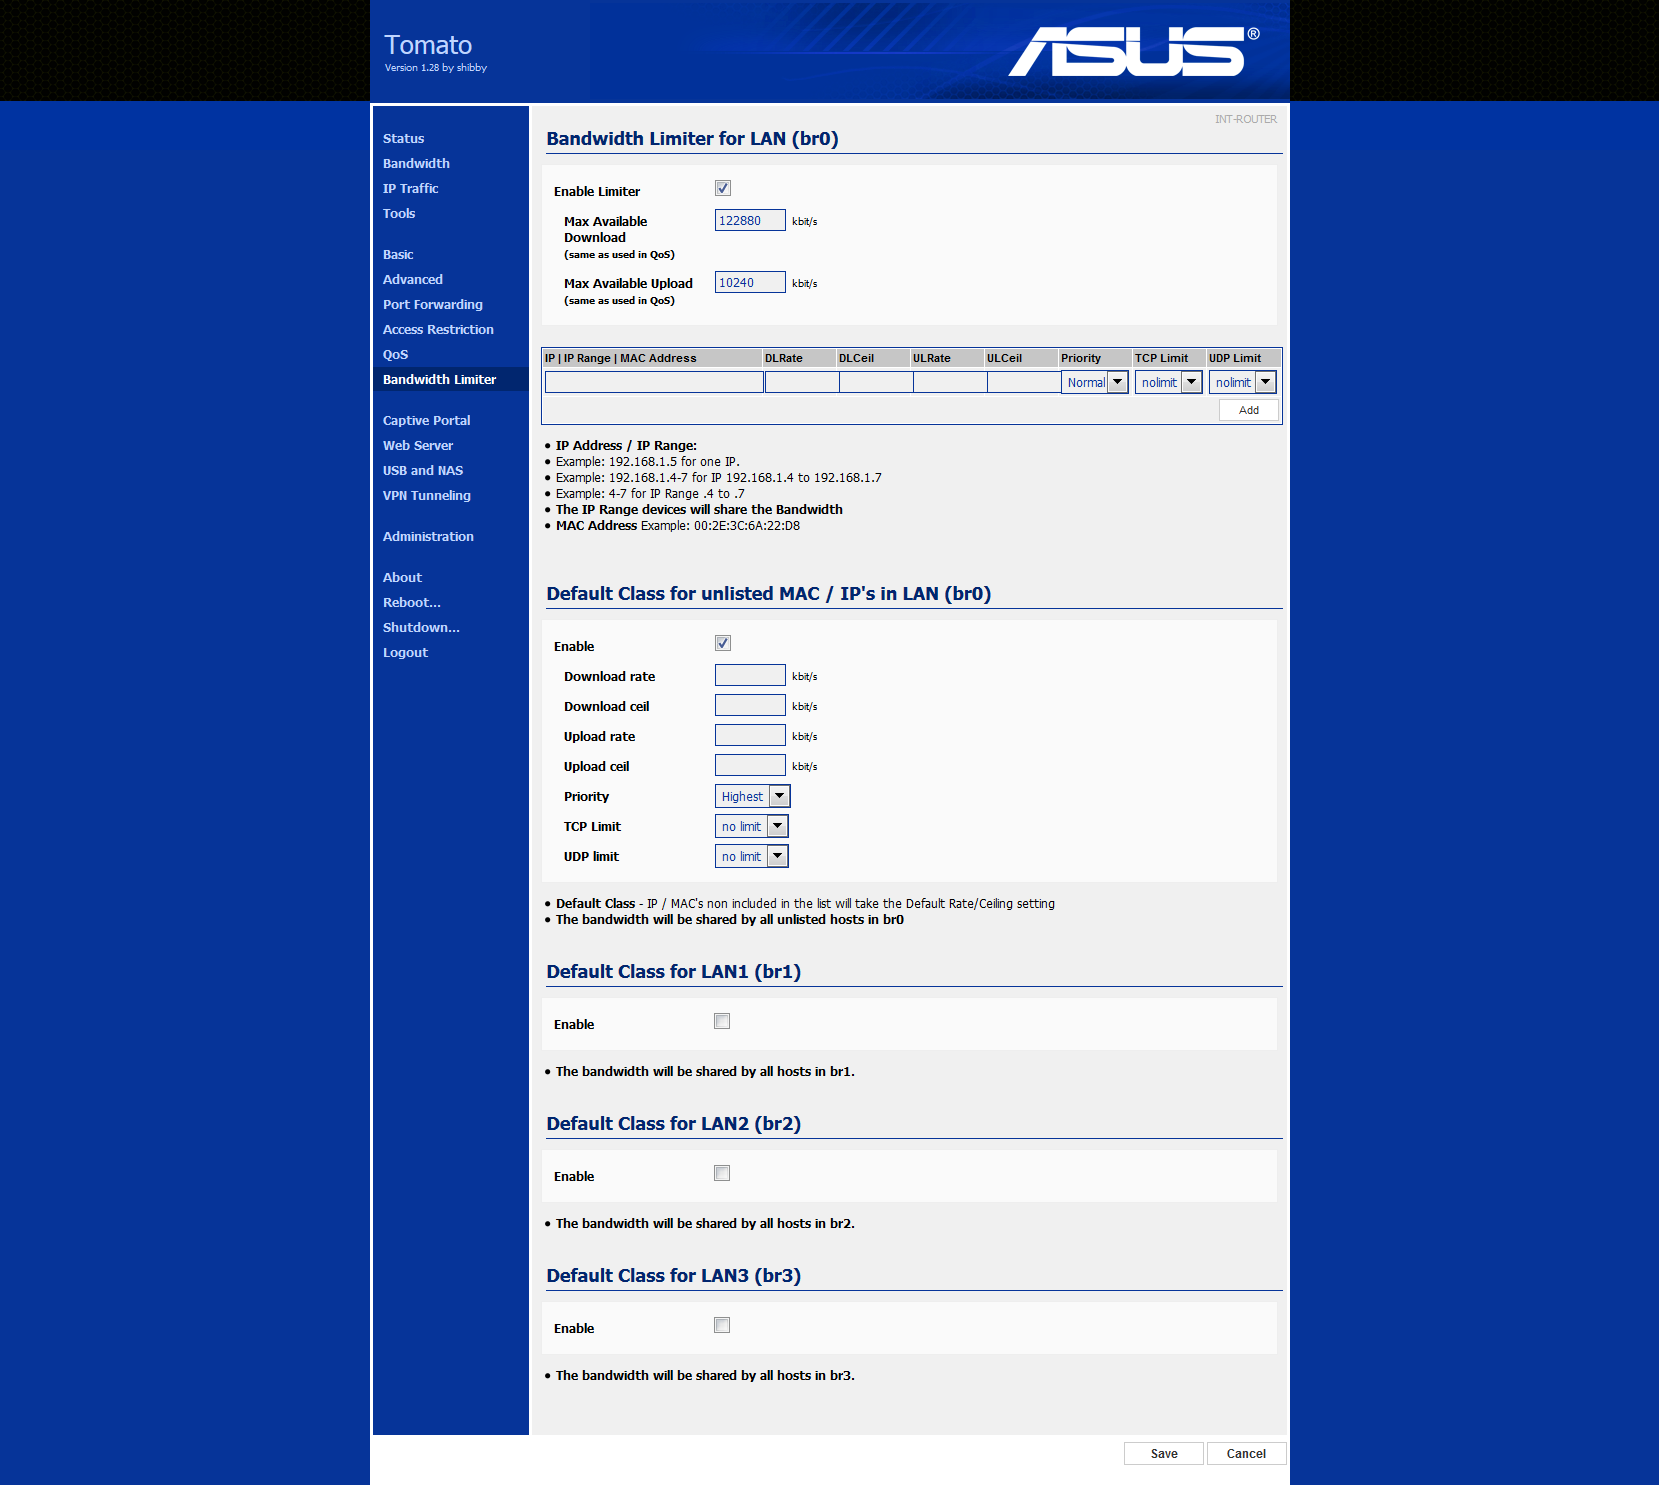Open the default class UDP limit dropdown
The image size is (1659, 1485).
[752, 856]
